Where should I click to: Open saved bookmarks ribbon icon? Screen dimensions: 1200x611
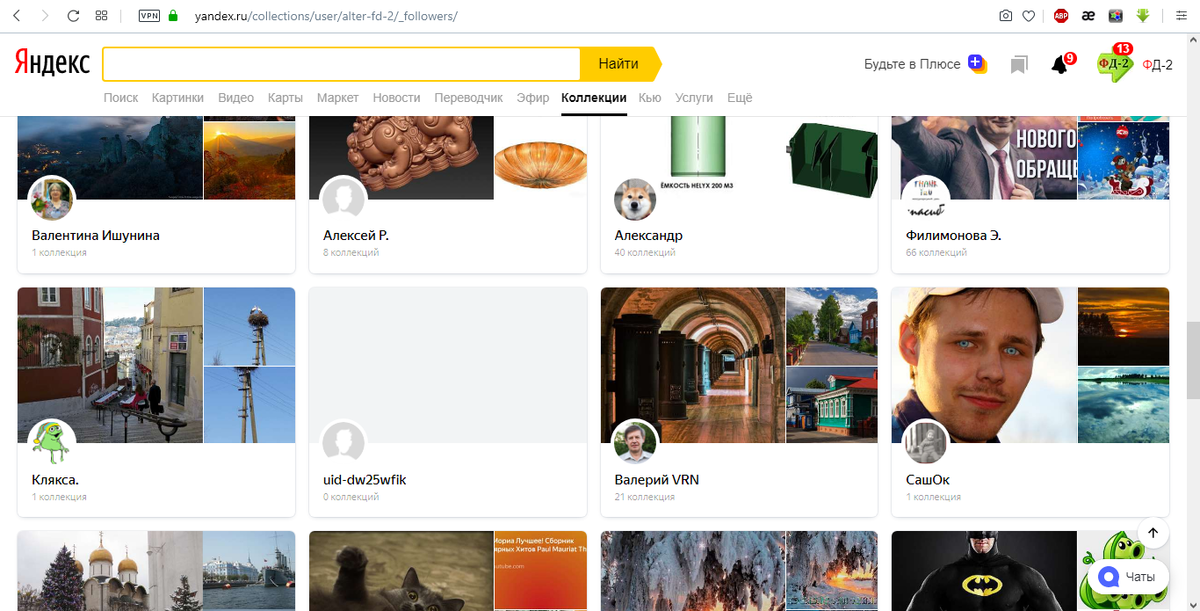tap(1019, 65)
